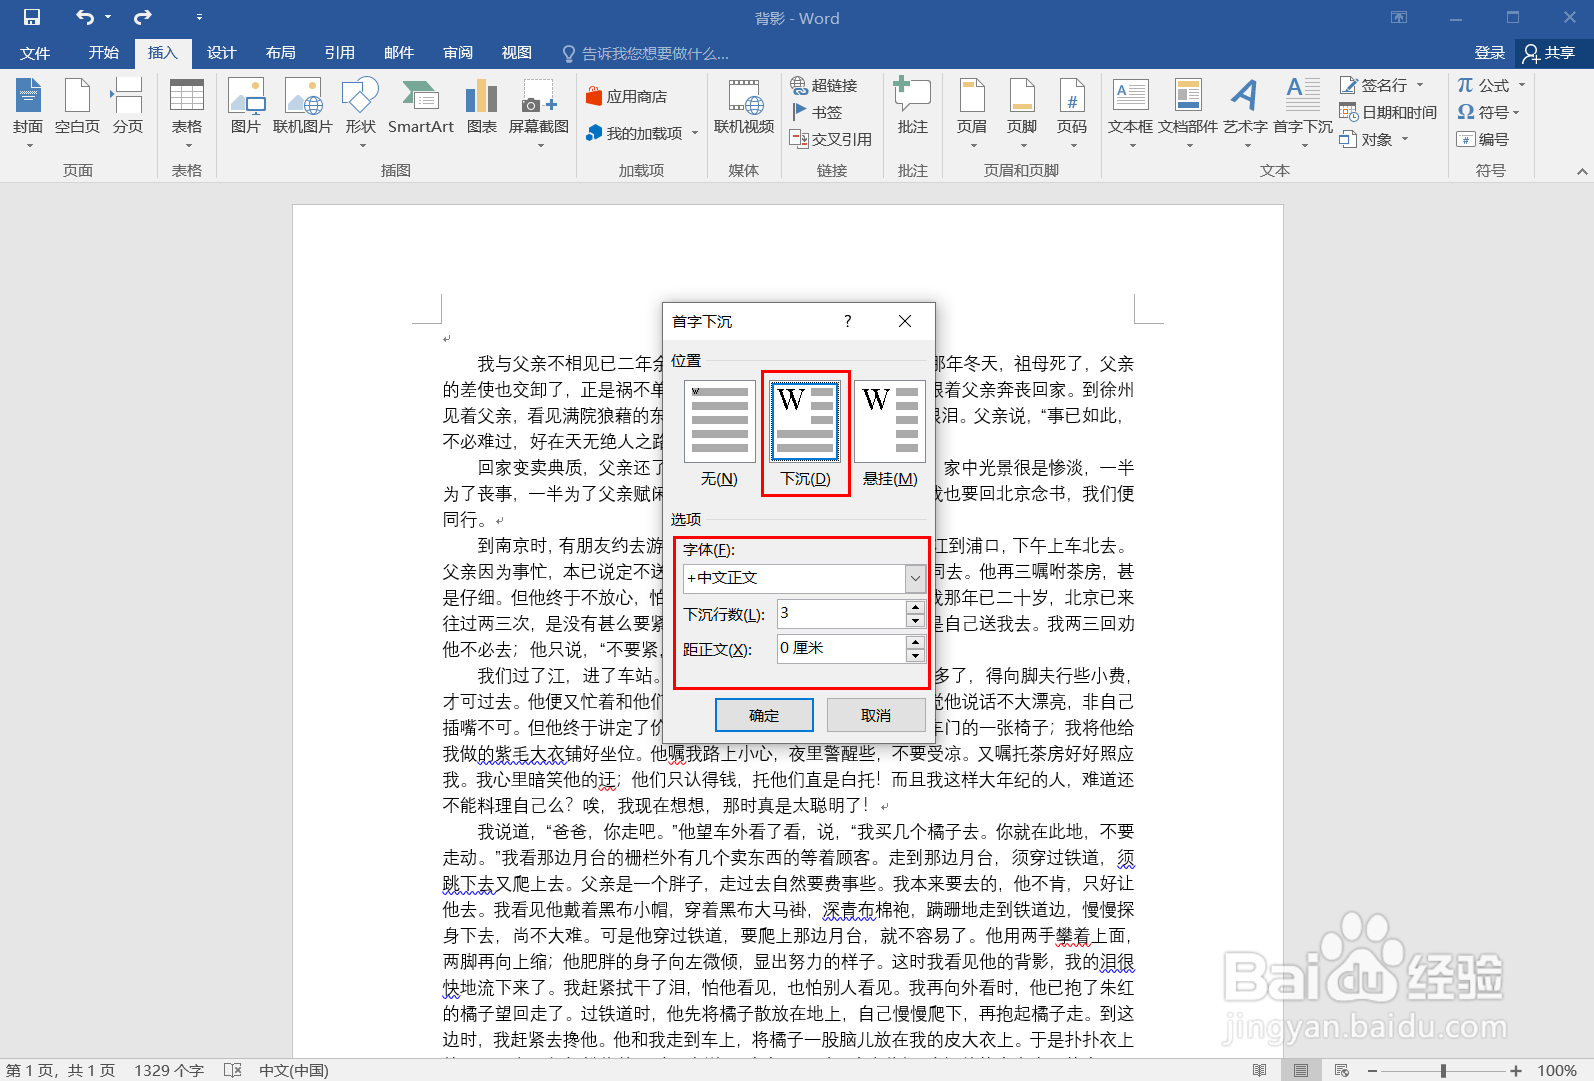
Task: Open the Customize Quick Access Toolbar dropdown
Action: click(x=199, y=17)
